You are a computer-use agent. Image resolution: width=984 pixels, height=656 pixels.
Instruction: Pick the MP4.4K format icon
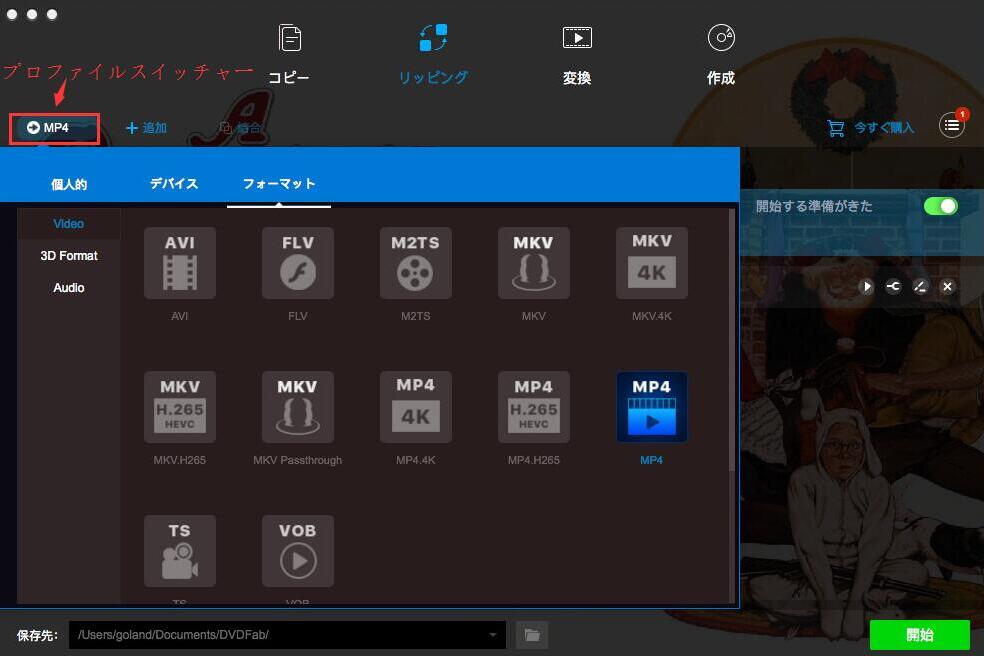(416, 407)
